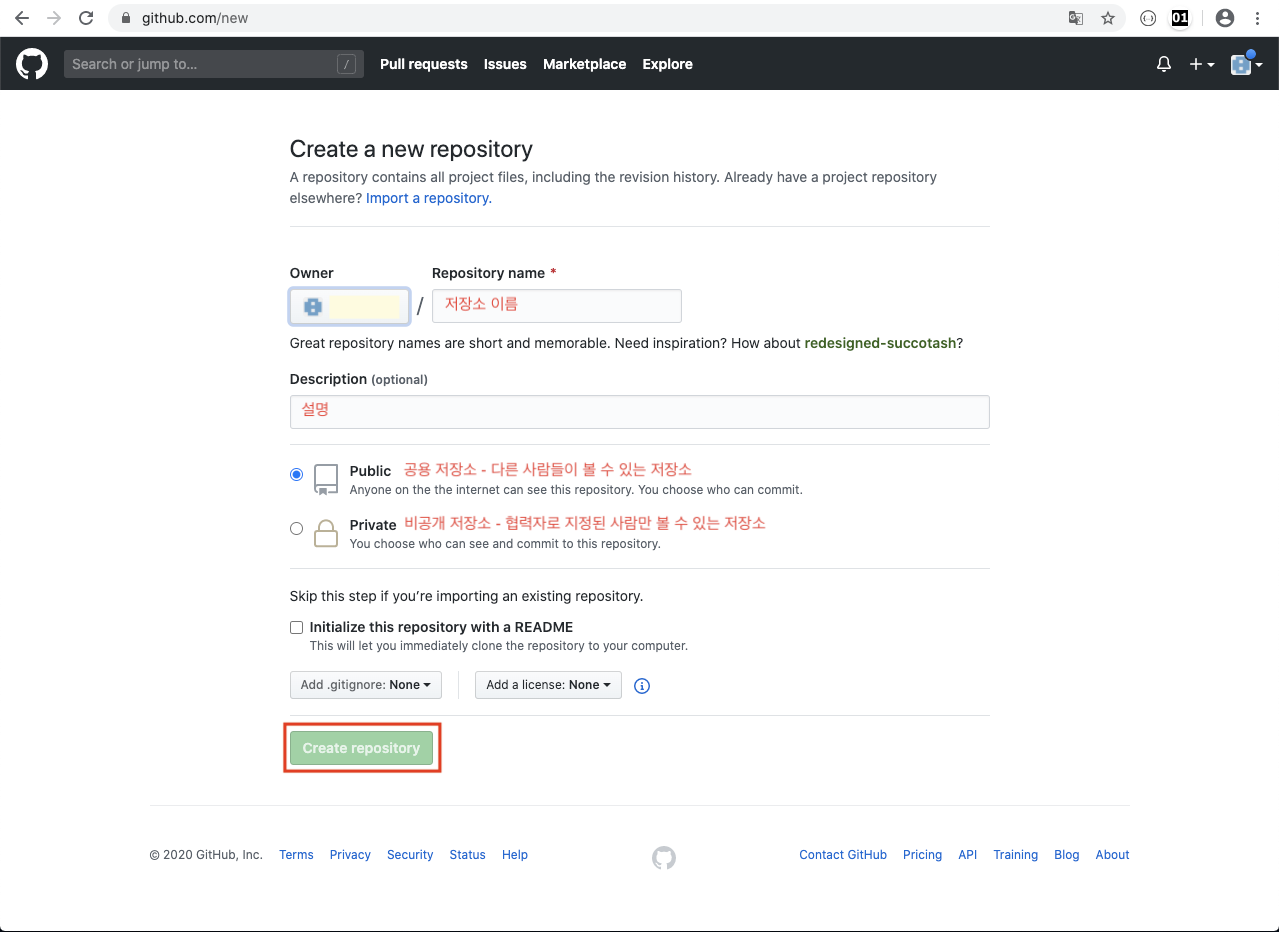Open the browser profile avatar icon
Screen dimensions: 1279x932
click(1224, 18)
